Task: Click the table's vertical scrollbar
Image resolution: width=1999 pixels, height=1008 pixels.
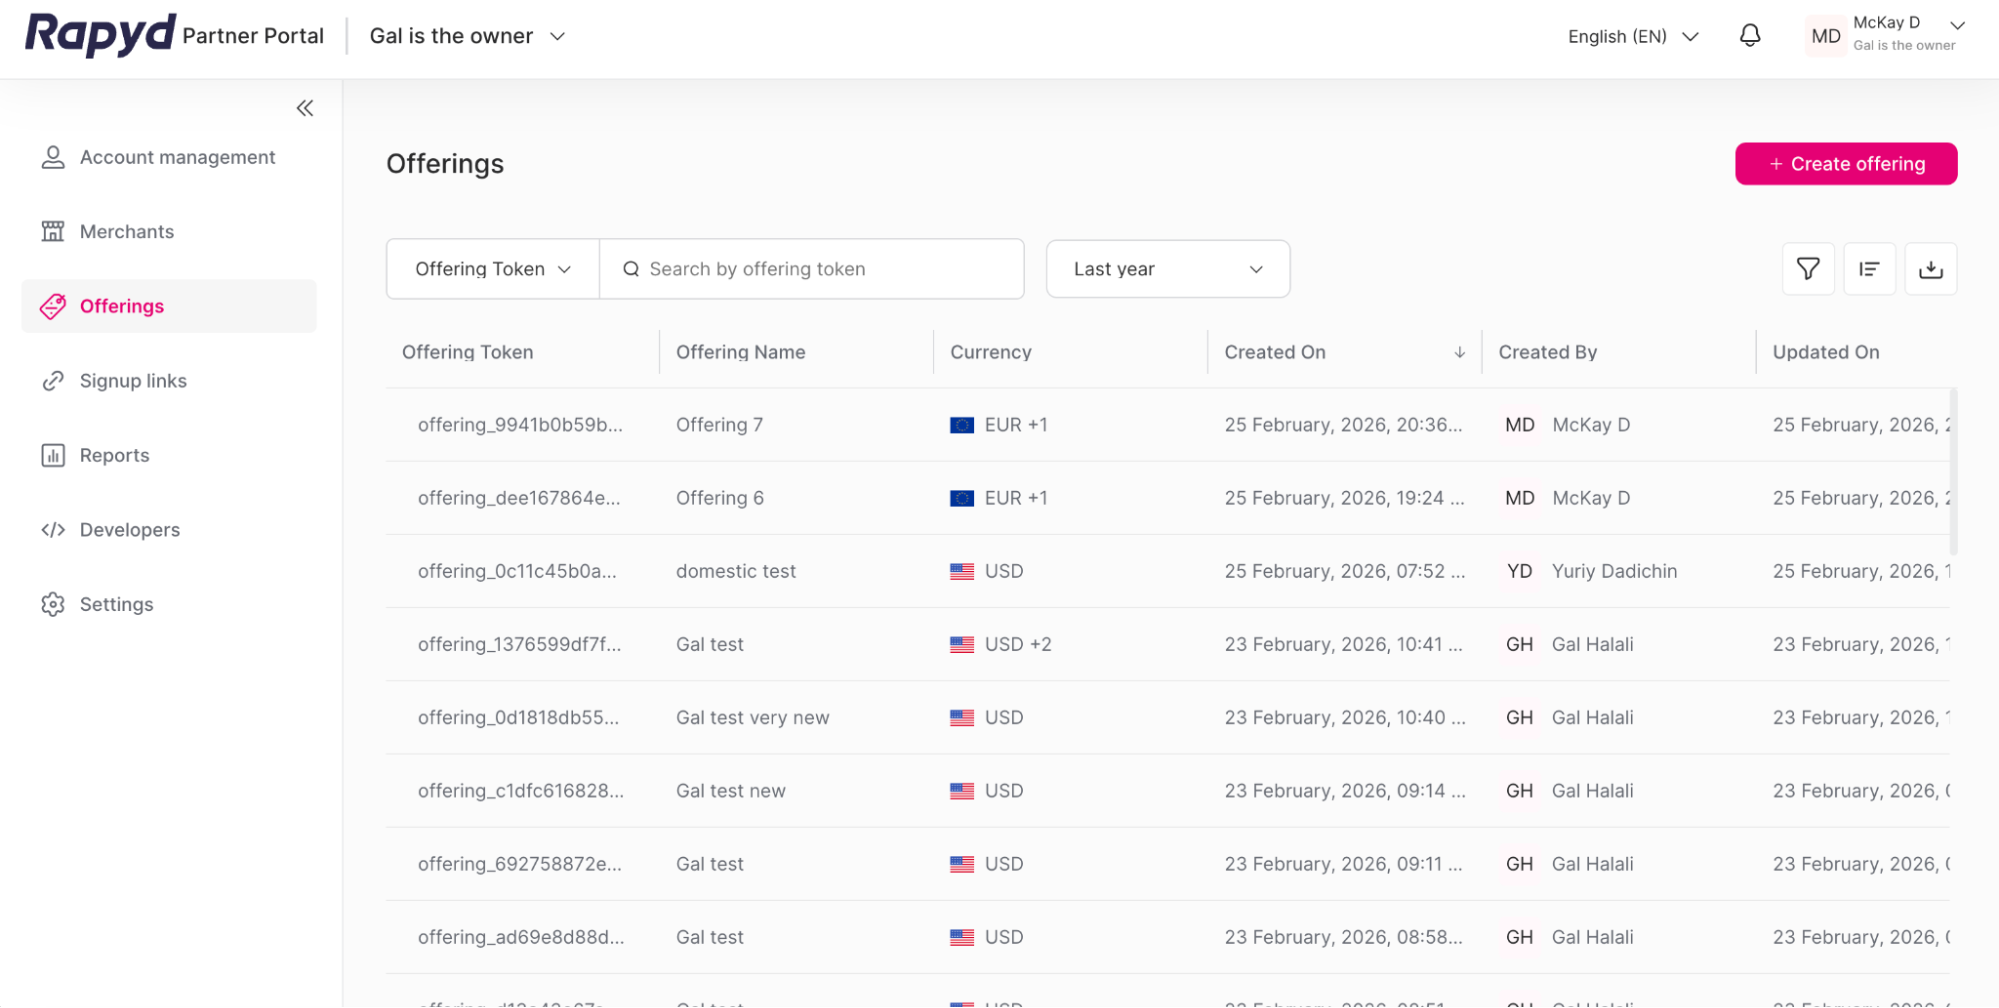Action: click(1953, 472)
